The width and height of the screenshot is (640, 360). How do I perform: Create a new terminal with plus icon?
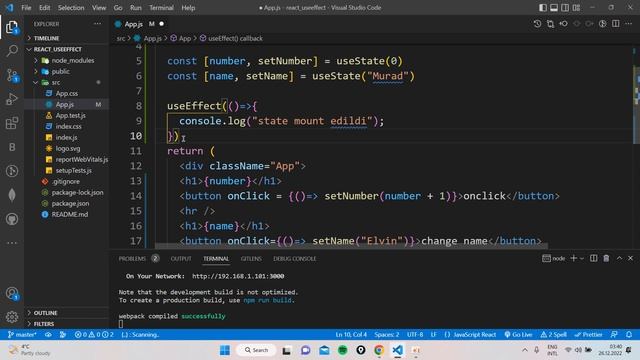tap(573, 258)
